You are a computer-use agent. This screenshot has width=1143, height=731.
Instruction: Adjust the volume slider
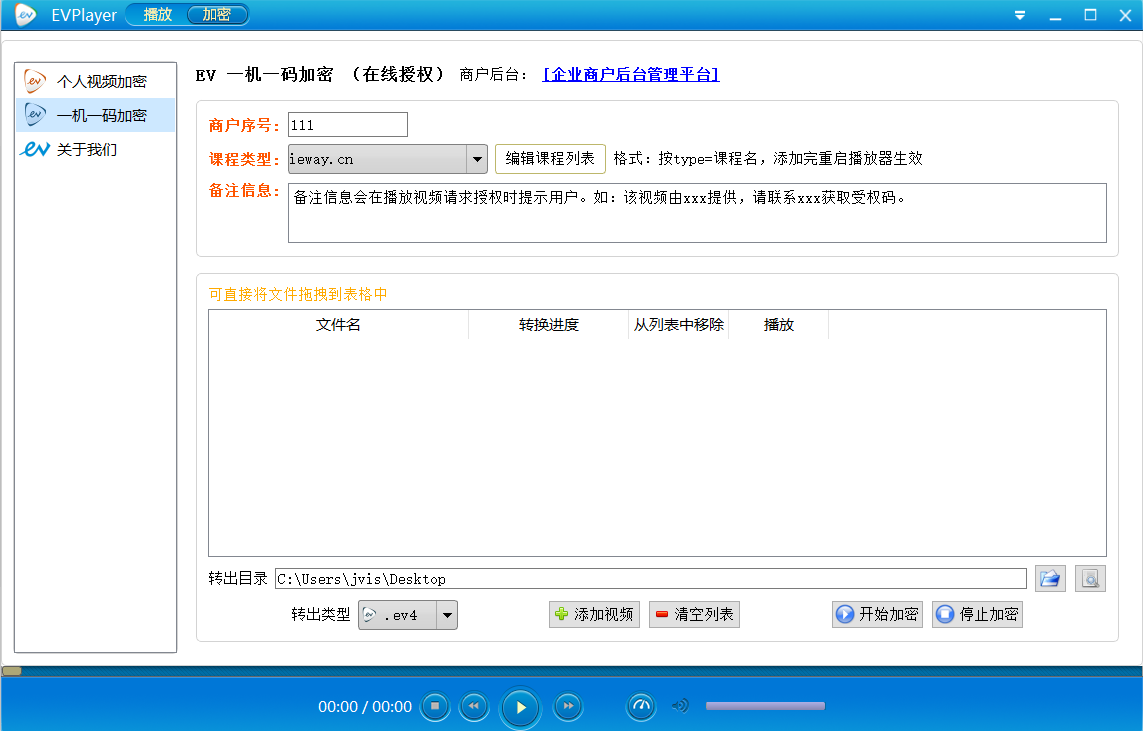[x=765, y=706]
